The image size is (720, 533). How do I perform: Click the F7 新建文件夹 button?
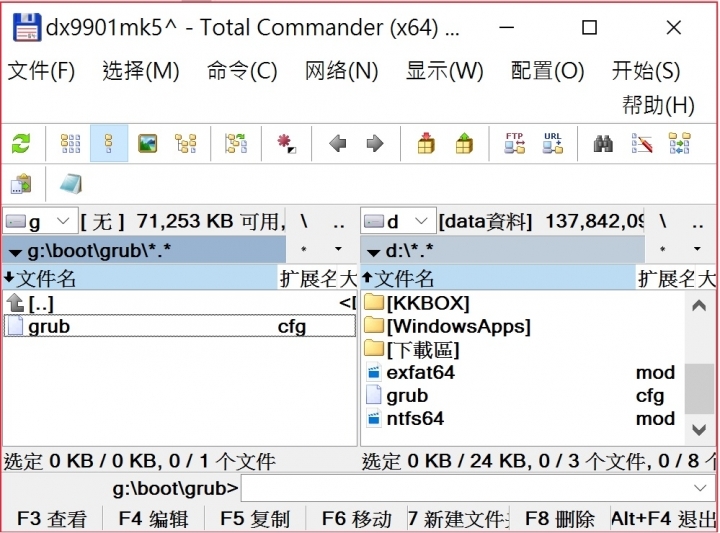(458, 519)
